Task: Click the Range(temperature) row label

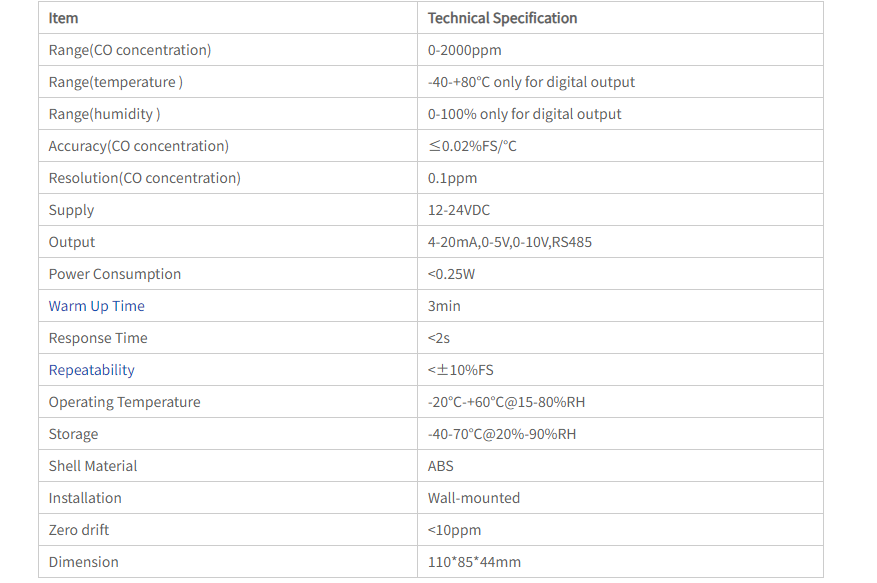Action: [x=115, y=82]
